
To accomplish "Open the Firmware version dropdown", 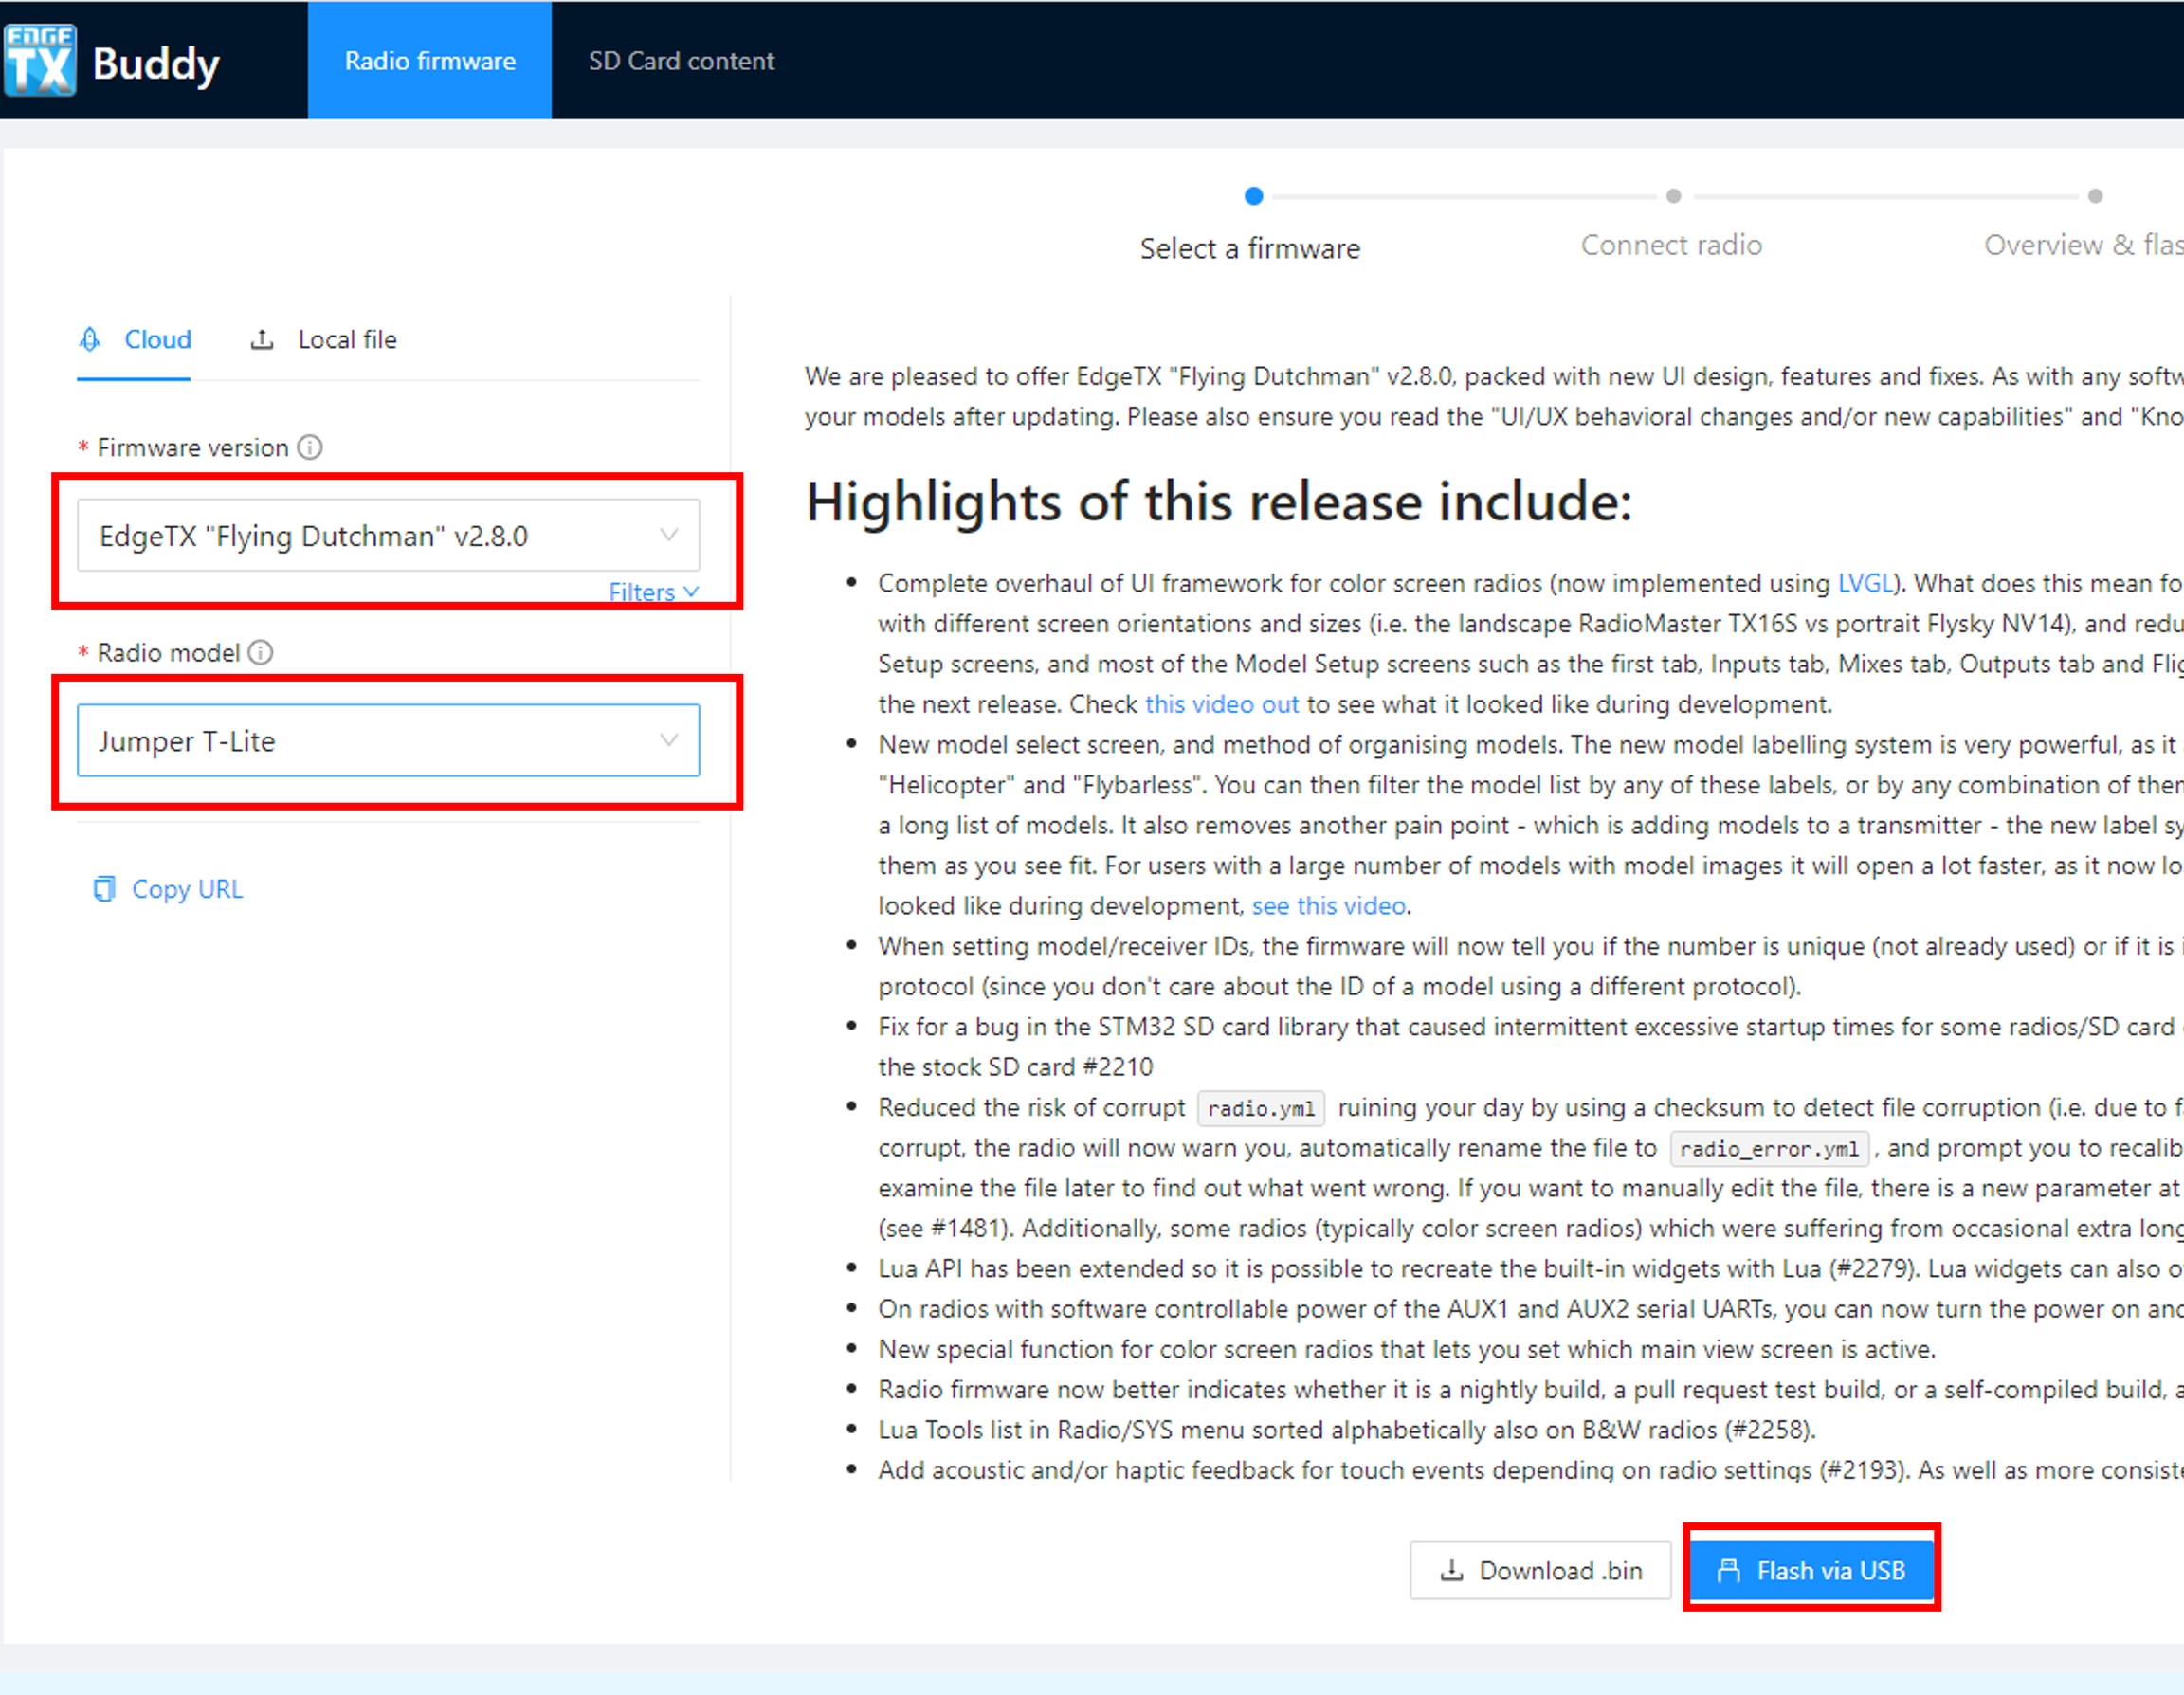I will (388, 536).
